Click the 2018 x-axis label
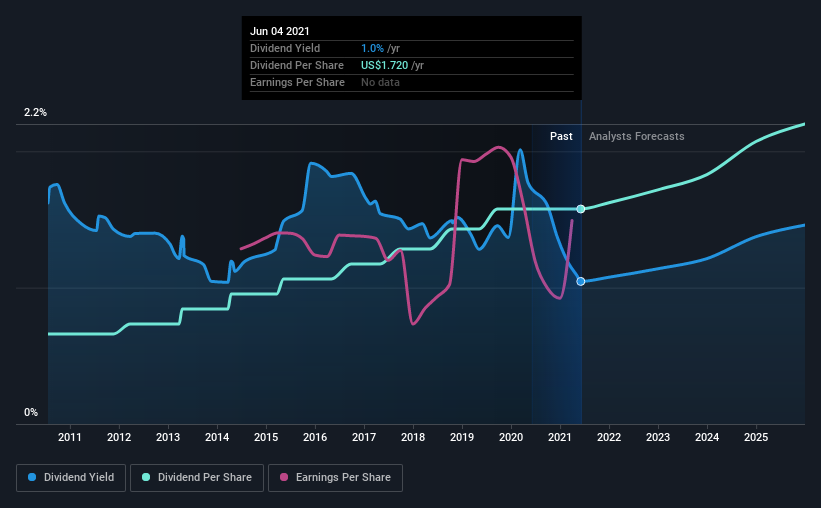 [413, 437]
